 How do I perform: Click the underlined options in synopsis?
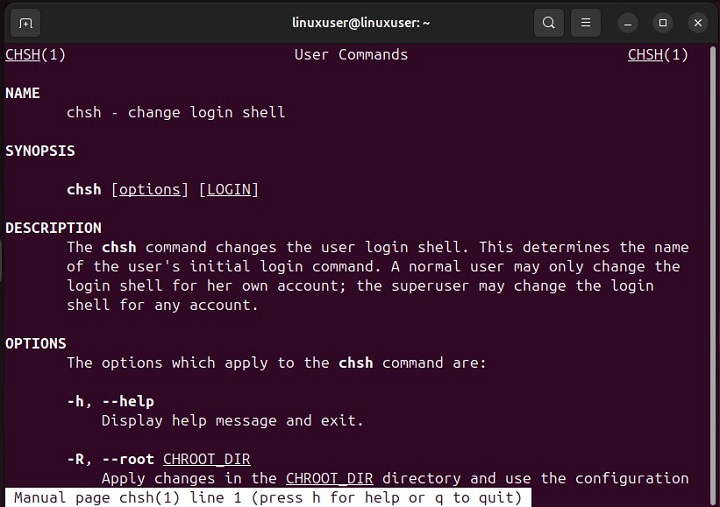click(x=150, y=189)
